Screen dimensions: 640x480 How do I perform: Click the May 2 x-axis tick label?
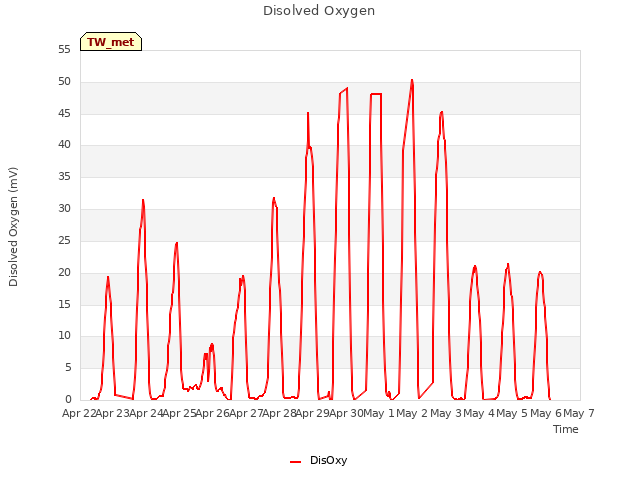pos(412,413)
